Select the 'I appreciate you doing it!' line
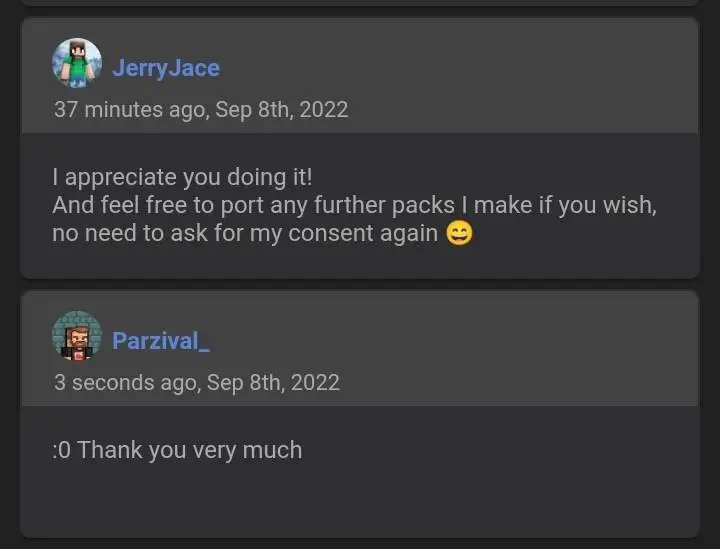The width and height of the screenshot is (720, 549). (182, 177)
